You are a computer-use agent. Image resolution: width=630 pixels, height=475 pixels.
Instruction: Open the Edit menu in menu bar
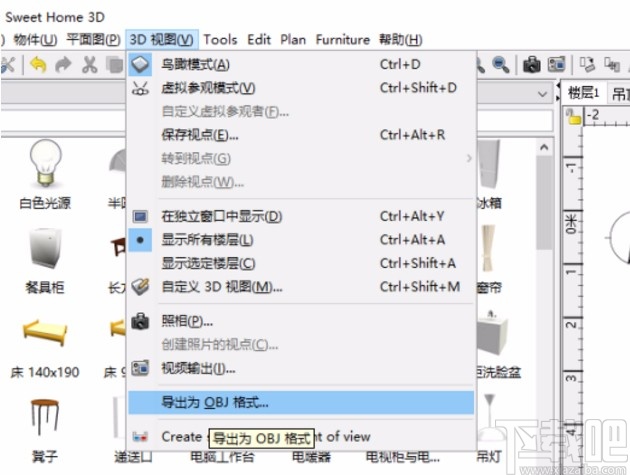259,40
